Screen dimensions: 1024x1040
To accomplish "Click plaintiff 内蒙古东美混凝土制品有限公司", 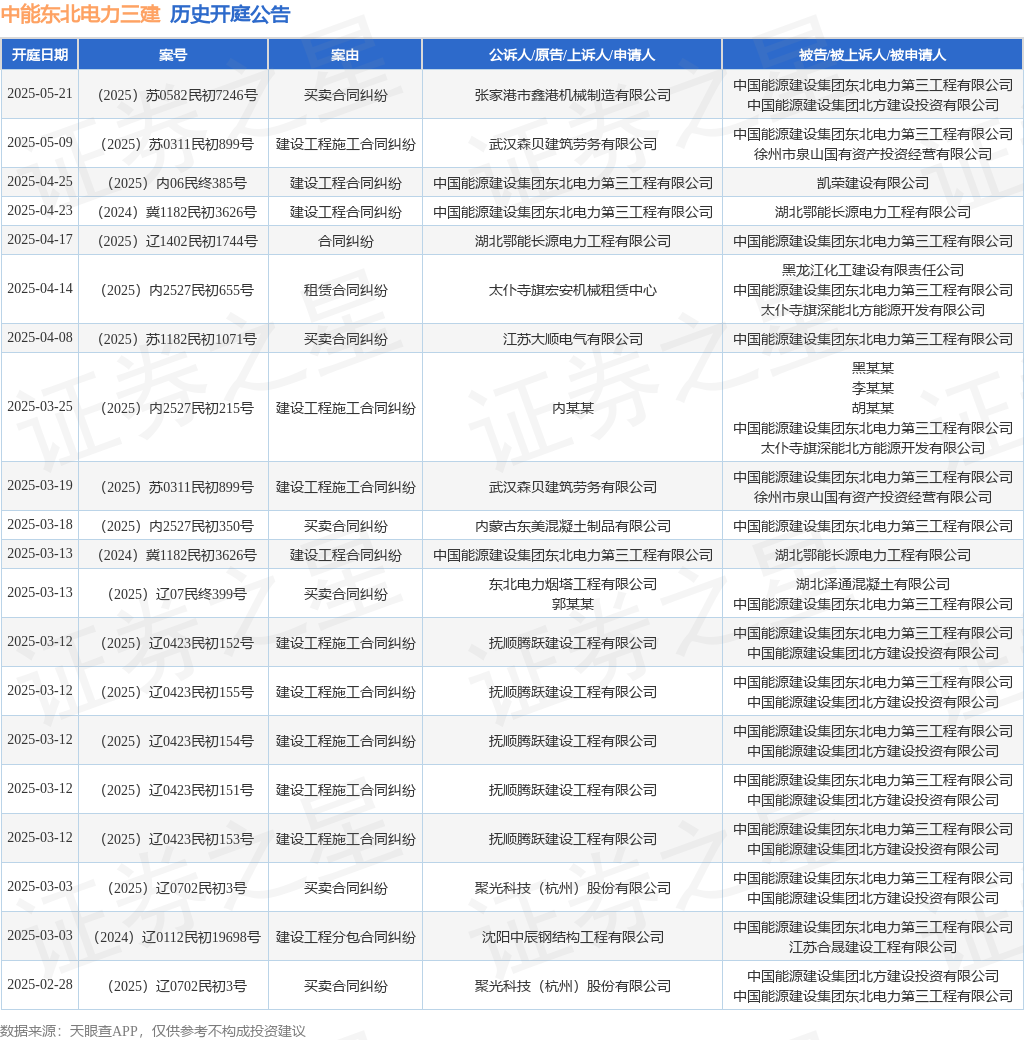I will (x=572, y=526).
